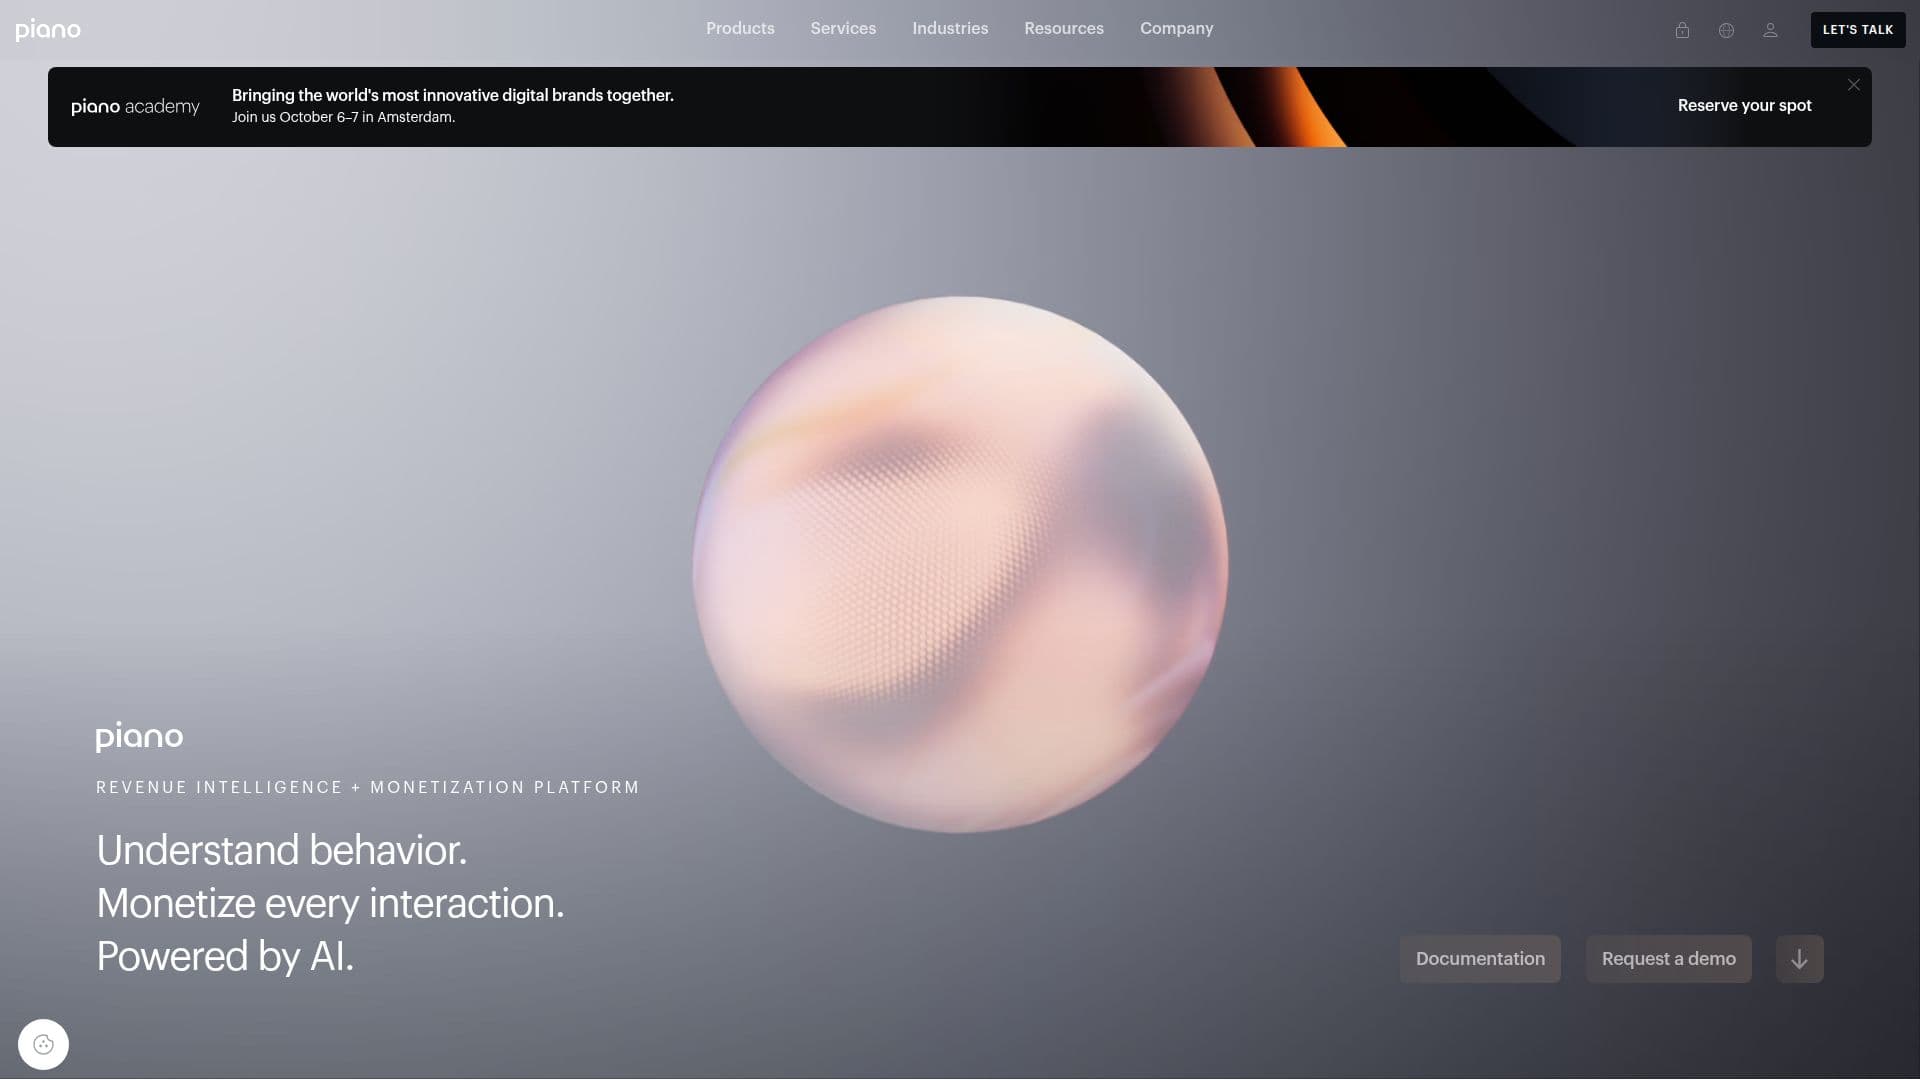Click the Piano logo in header

(48, 30)
